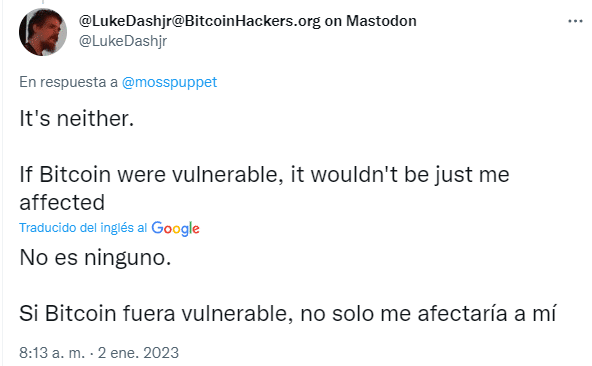Click the "Traducido del inglés al" link
592x366 pixels.
83,228
